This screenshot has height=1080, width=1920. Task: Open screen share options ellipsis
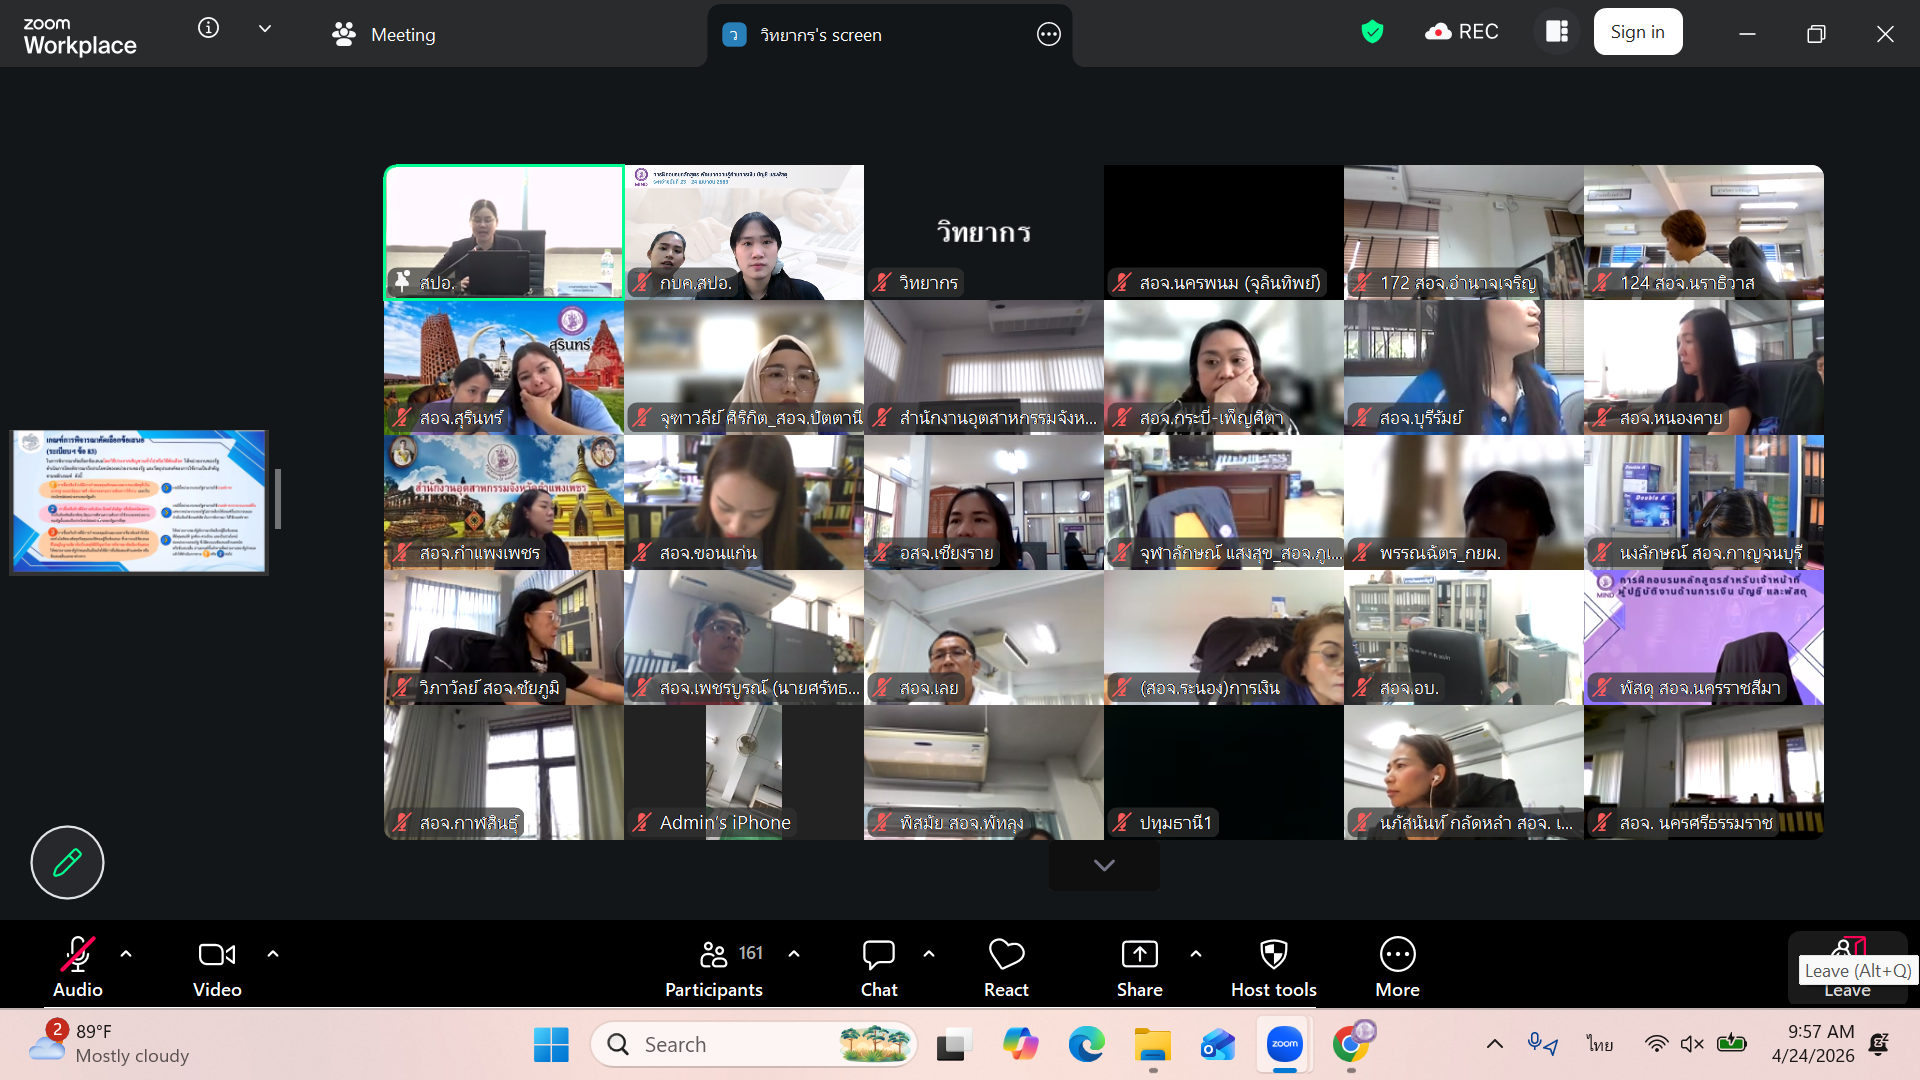coord(1048,35)
